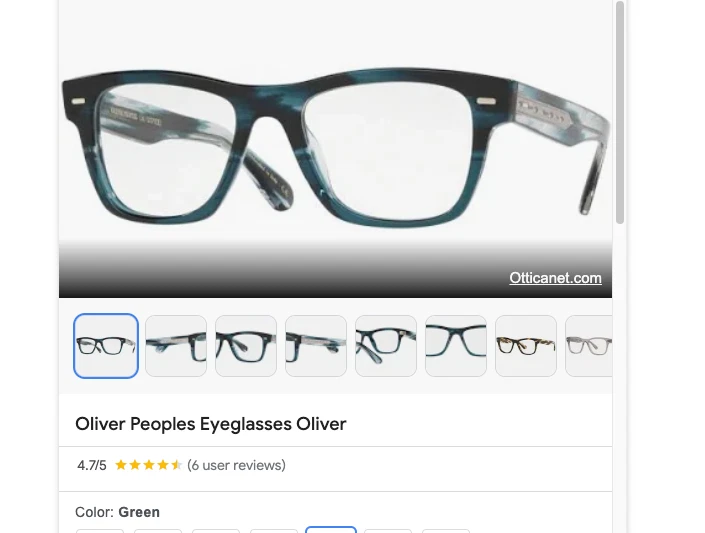The image size is (705, 533).
Task: Select the first highlighted front-view glasses thumbnail
Action: pos(106,346)
